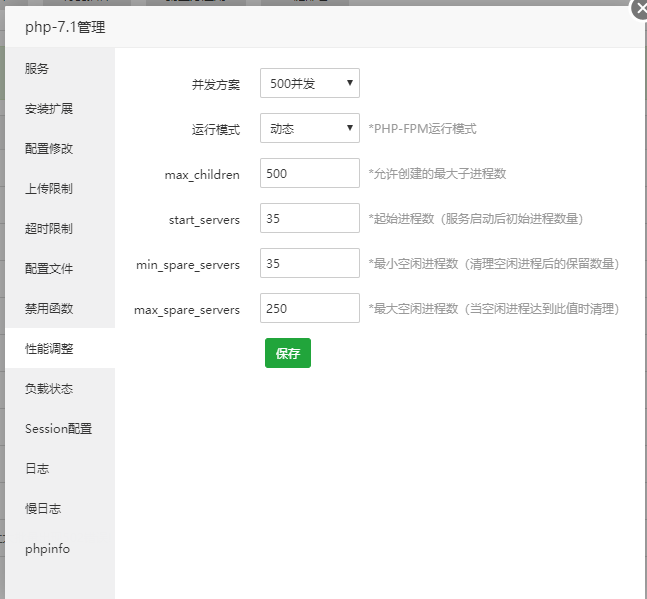
Task: Open 慢日志 section
Action: click(60, 509)
